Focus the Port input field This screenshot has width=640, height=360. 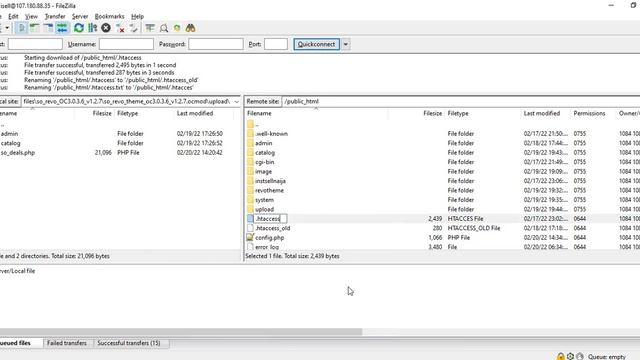(x=276, y=44)
